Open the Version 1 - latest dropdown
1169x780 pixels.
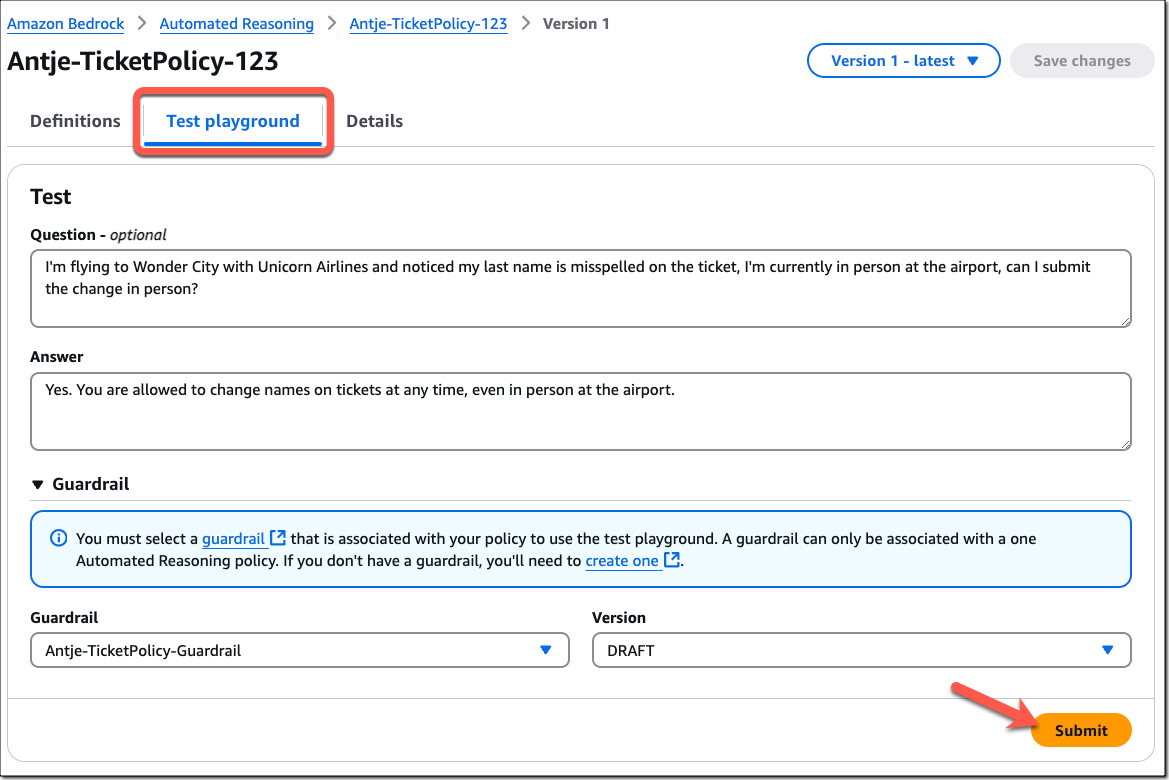pyautogui.click(x=904, y=61)
